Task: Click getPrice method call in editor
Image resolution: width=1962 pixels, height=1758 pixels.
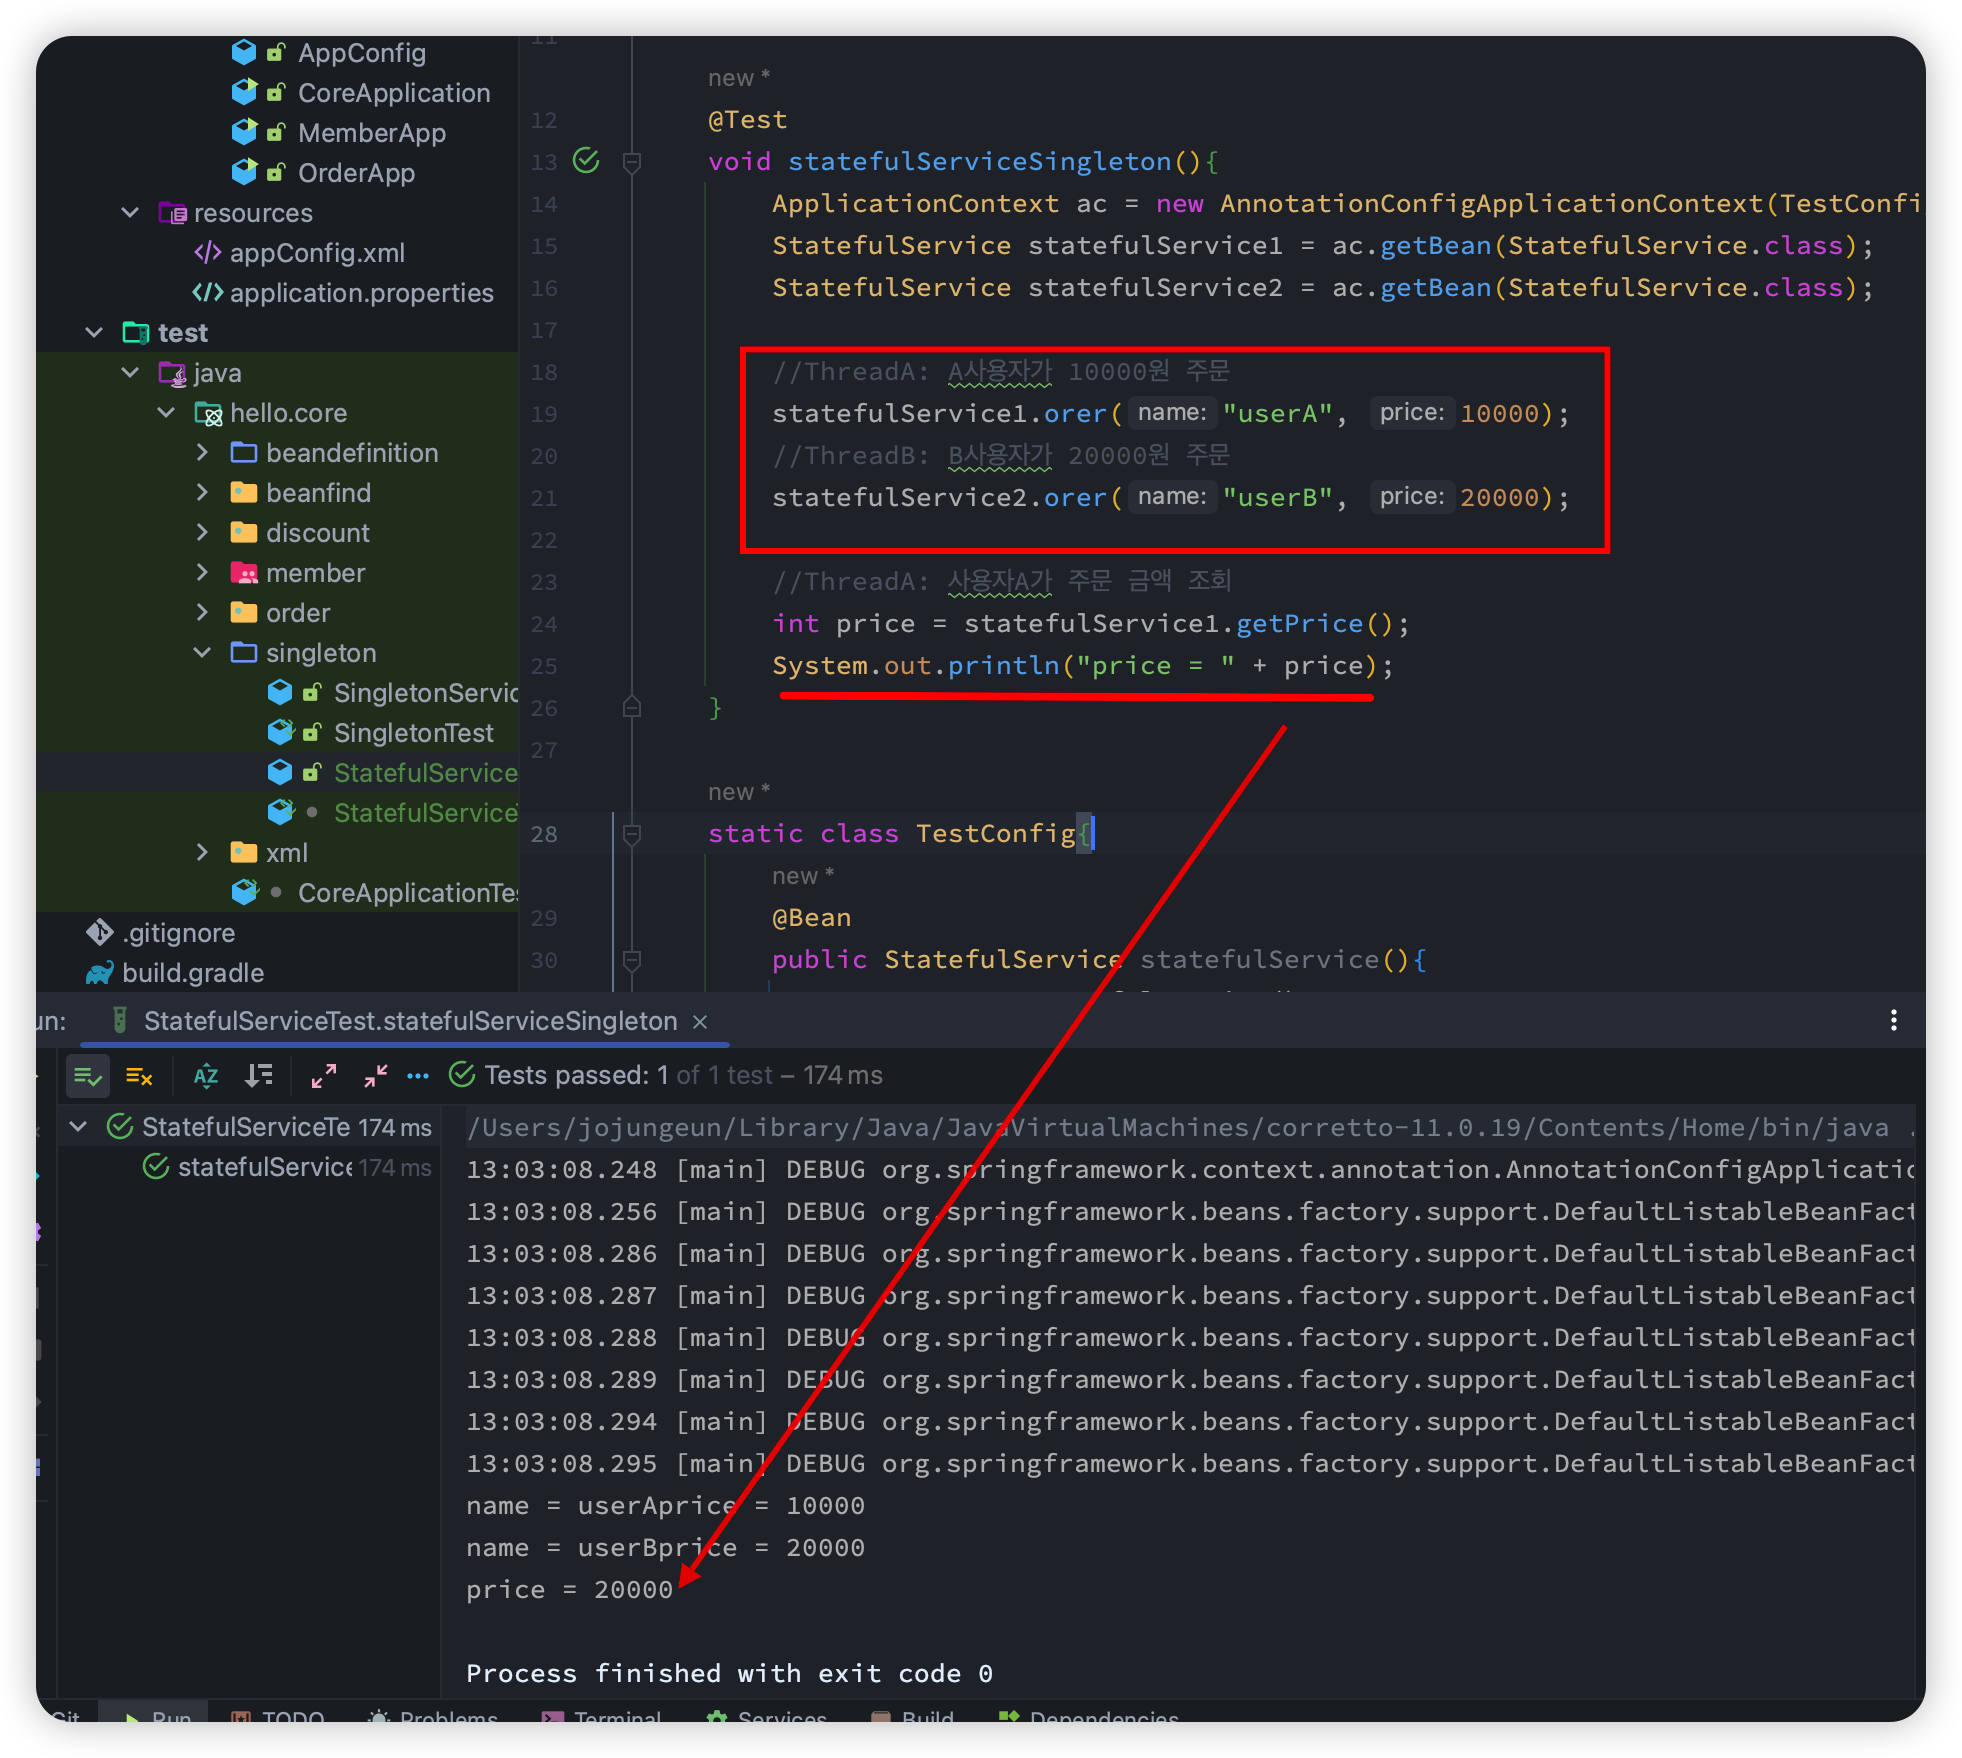Action: point(1299,624)
